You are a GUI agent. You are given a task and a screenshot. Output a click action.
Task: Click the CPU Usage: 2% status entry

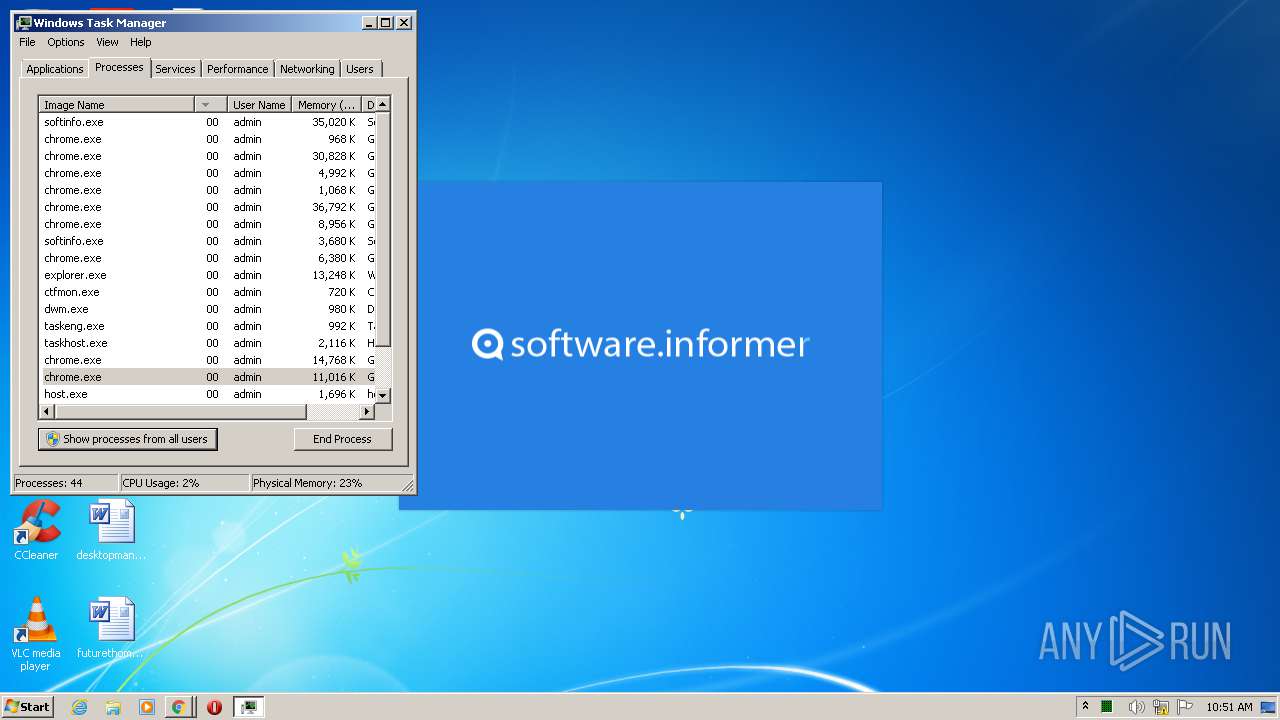pyautogui.click(x=184, y=483)
